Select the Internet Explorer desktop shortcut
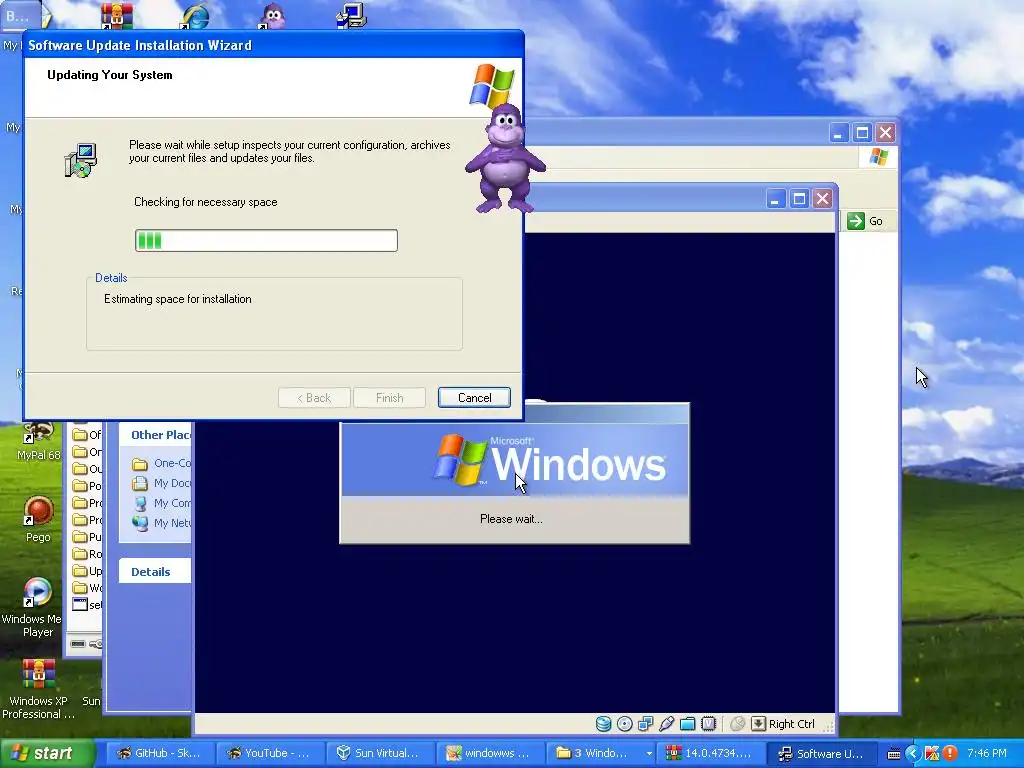 tap(195, 16)
